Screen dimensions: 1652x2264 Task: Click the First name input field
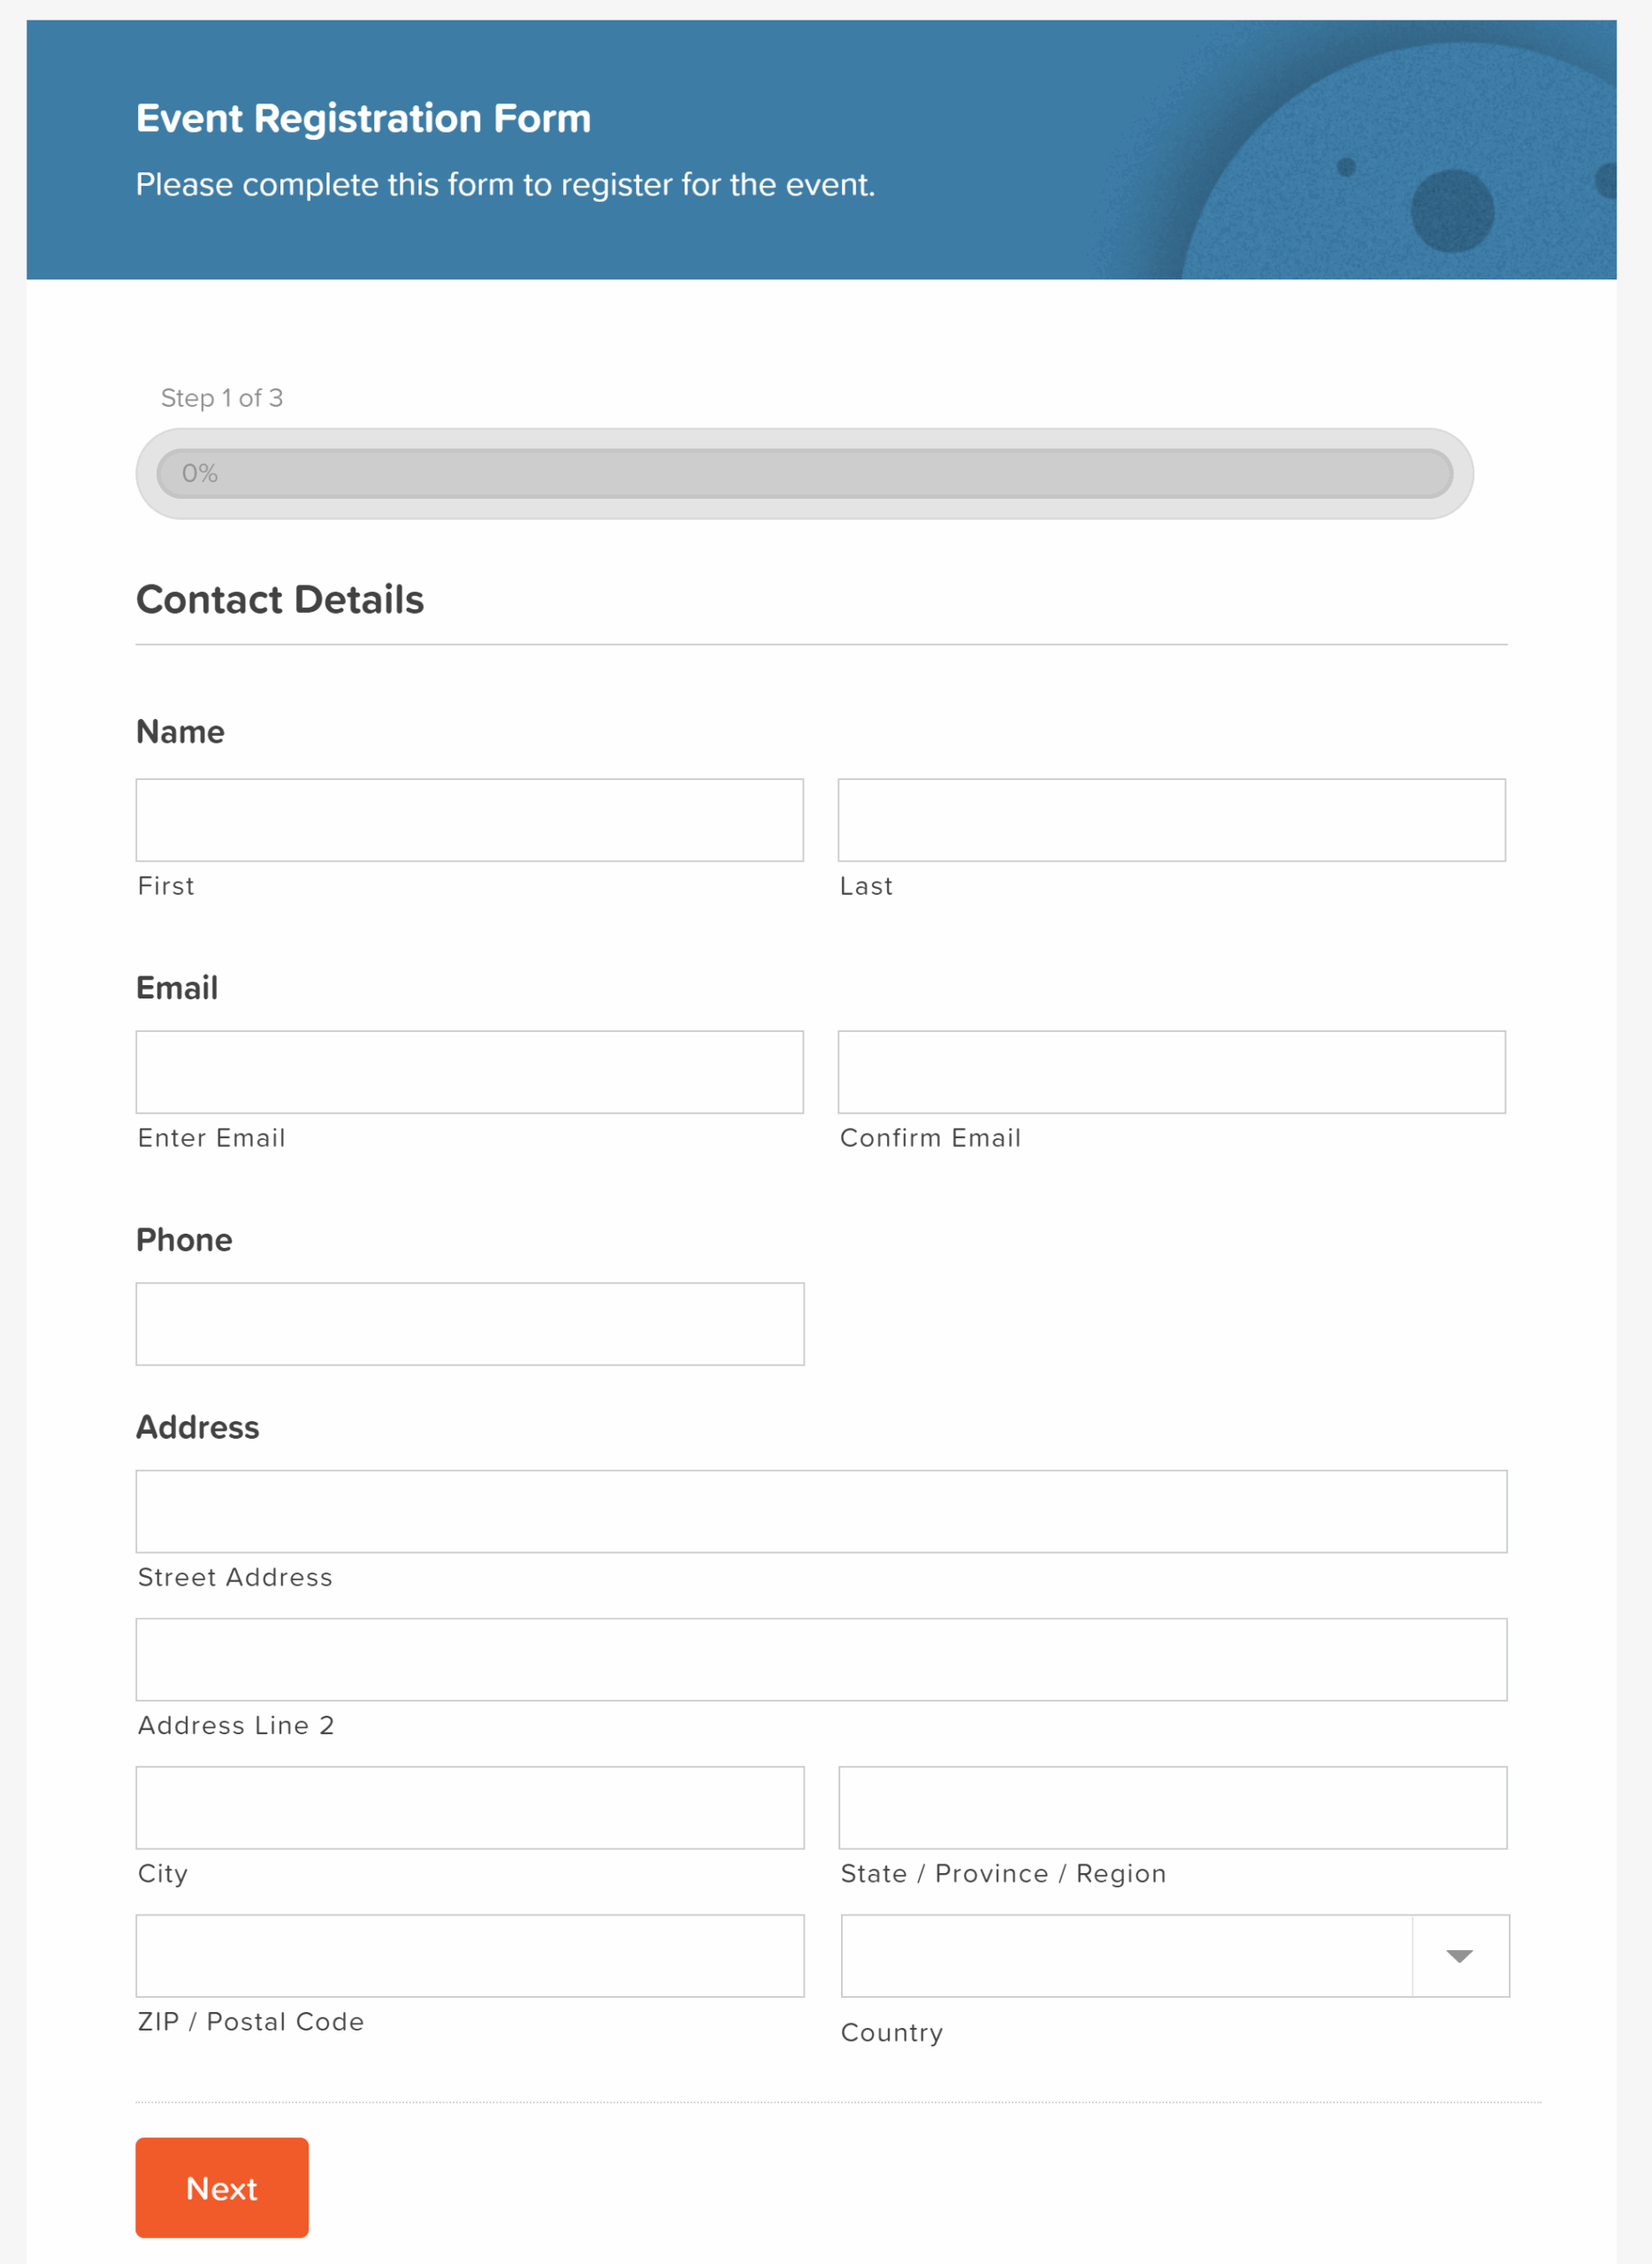coord(470,820)
